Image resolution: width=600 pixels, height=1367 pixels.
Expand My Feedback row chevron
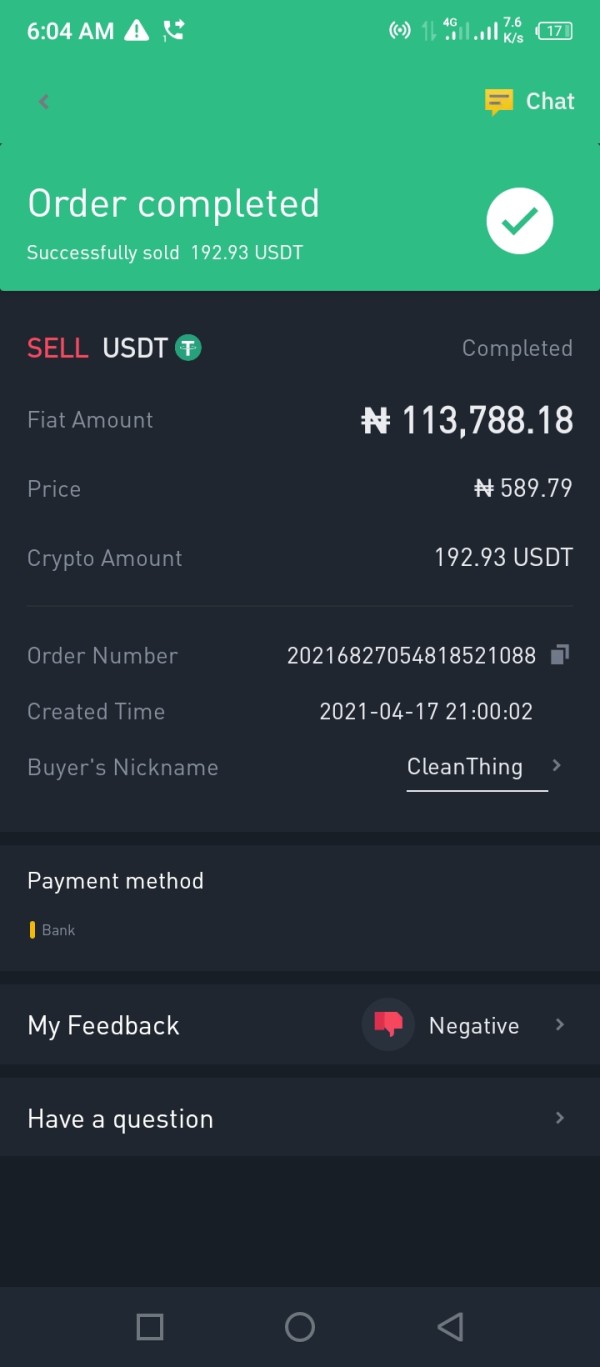pos(560,1025)
